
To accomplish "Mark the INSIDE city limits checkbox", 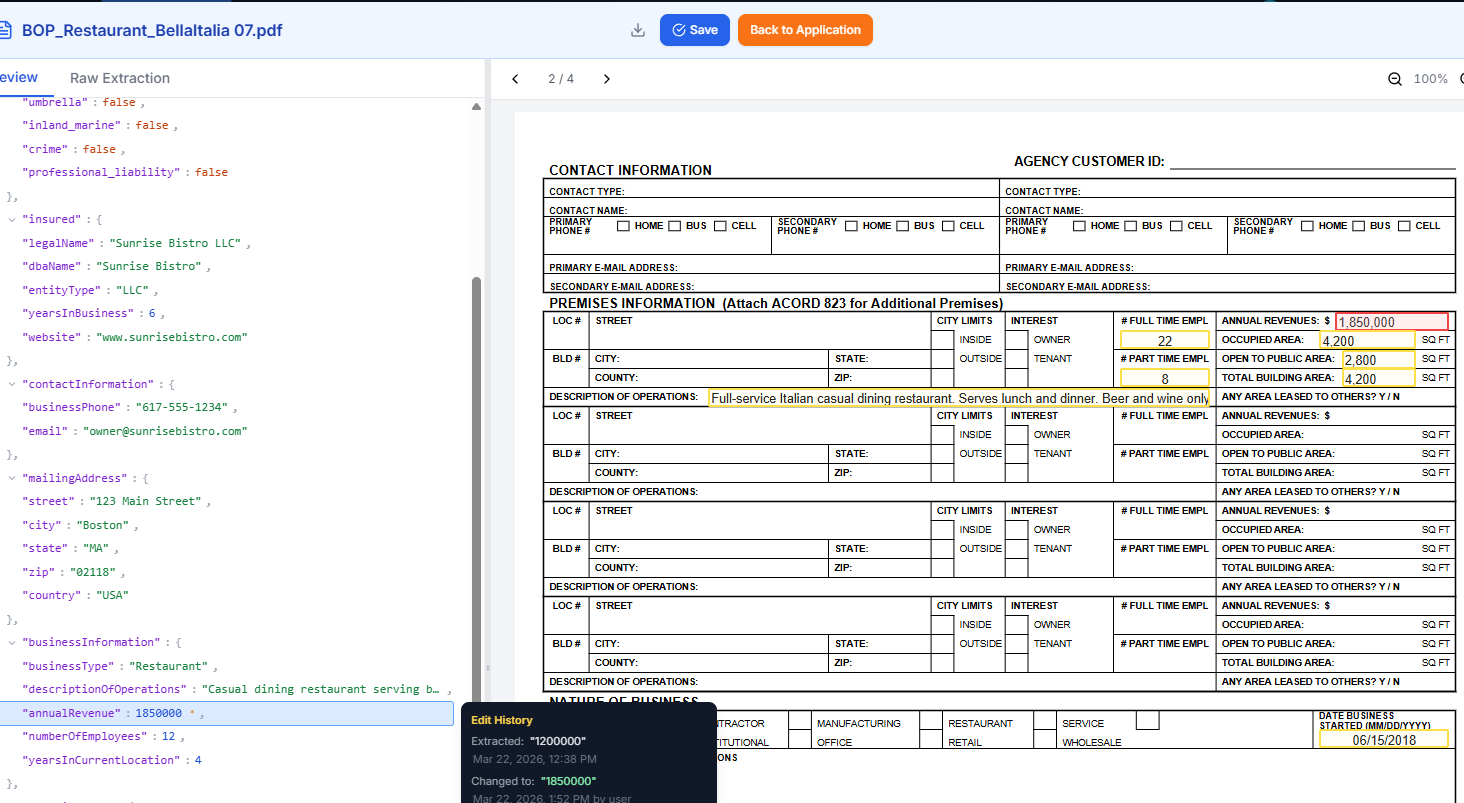I will pyautogui.click(x=941, y=339).
